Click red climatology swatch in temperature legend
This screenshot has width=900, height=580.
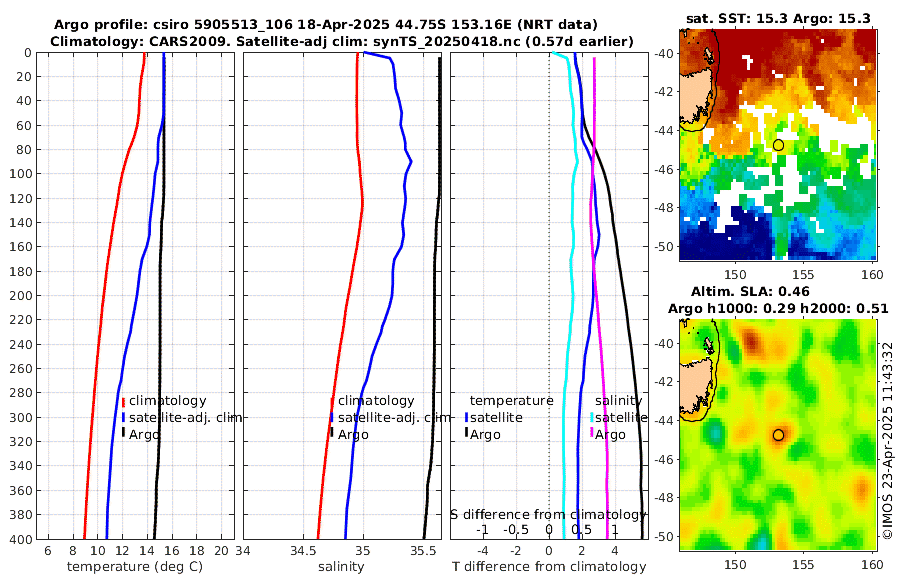pos(123,401)
